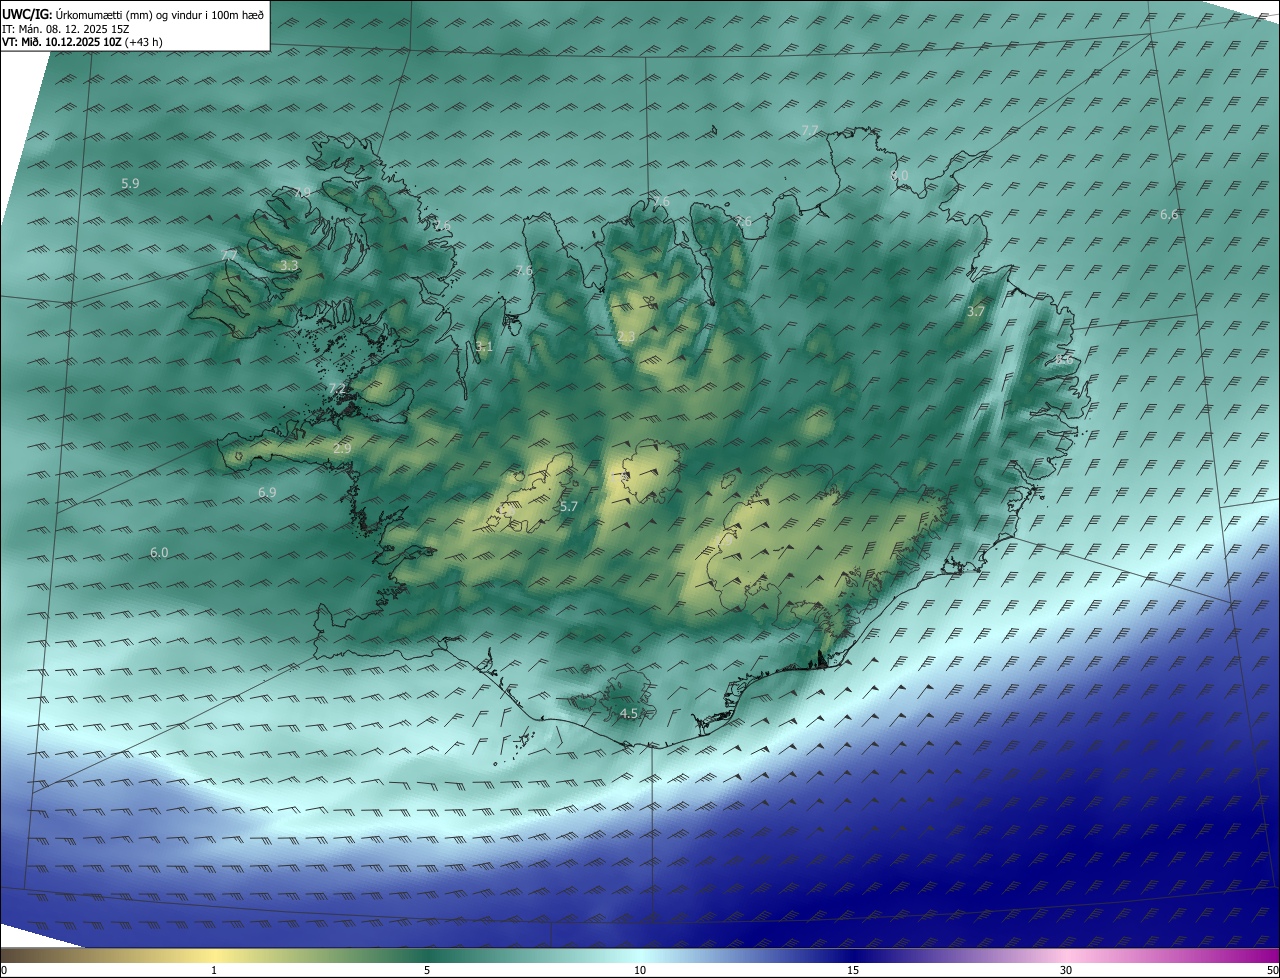
Task: Click the colorbar tick label 0
Action: tap(4, 970)
